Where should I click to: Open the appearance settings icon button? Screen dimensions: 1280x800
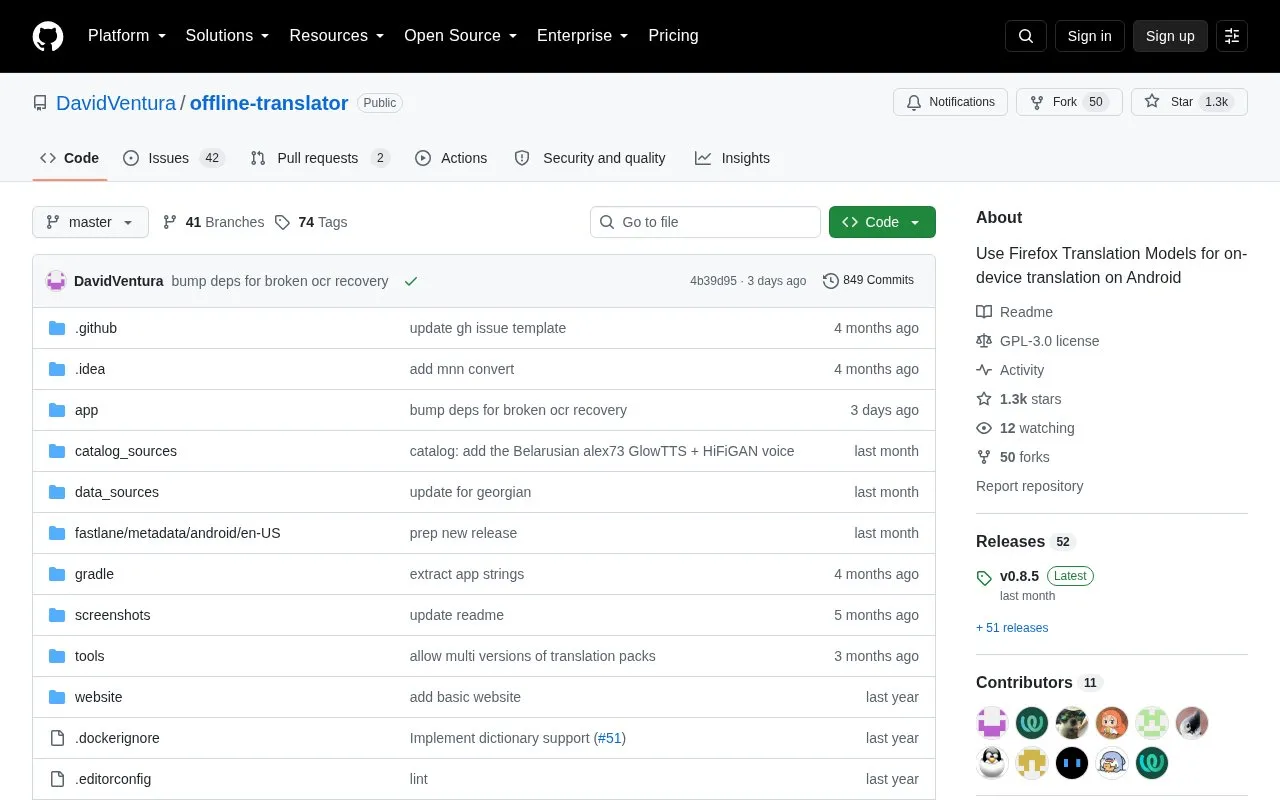(1232, 36)
